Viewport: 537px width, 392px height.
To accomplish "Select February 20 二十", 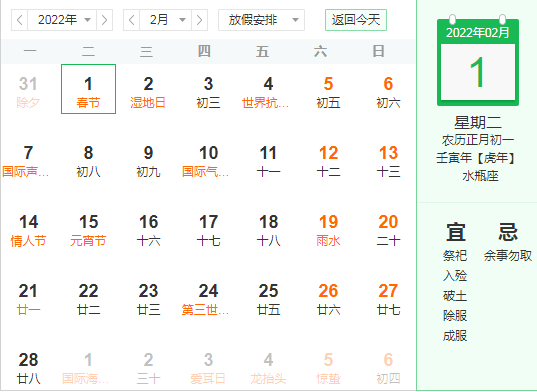I will point(388,231).
